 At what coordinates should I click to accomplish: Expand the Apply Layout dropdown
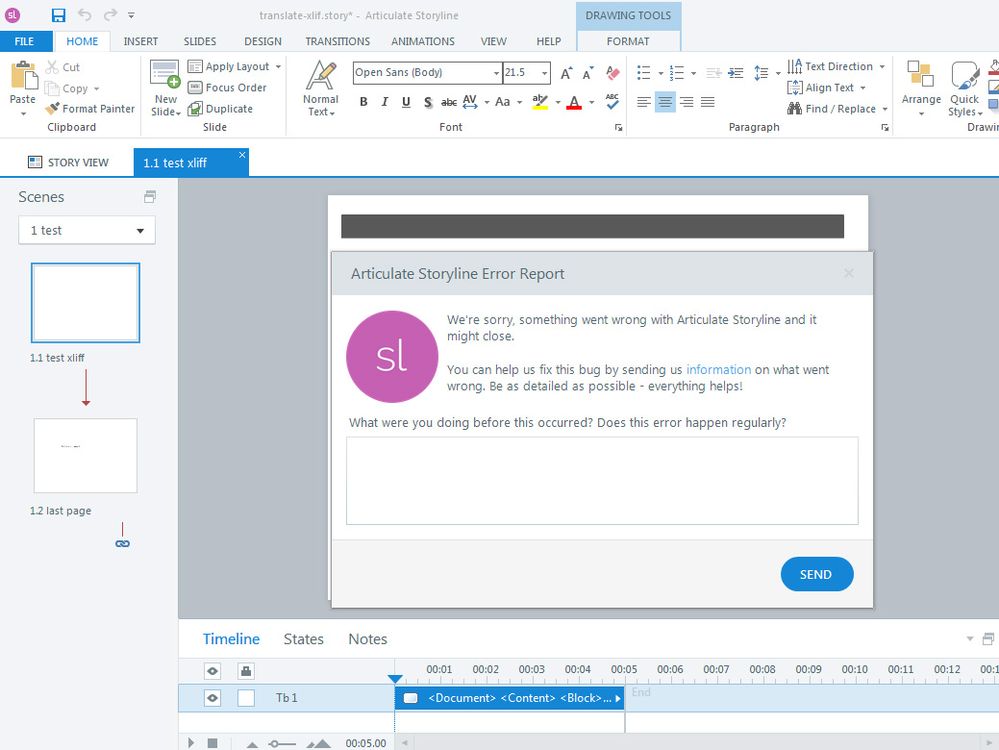(278, 66)
